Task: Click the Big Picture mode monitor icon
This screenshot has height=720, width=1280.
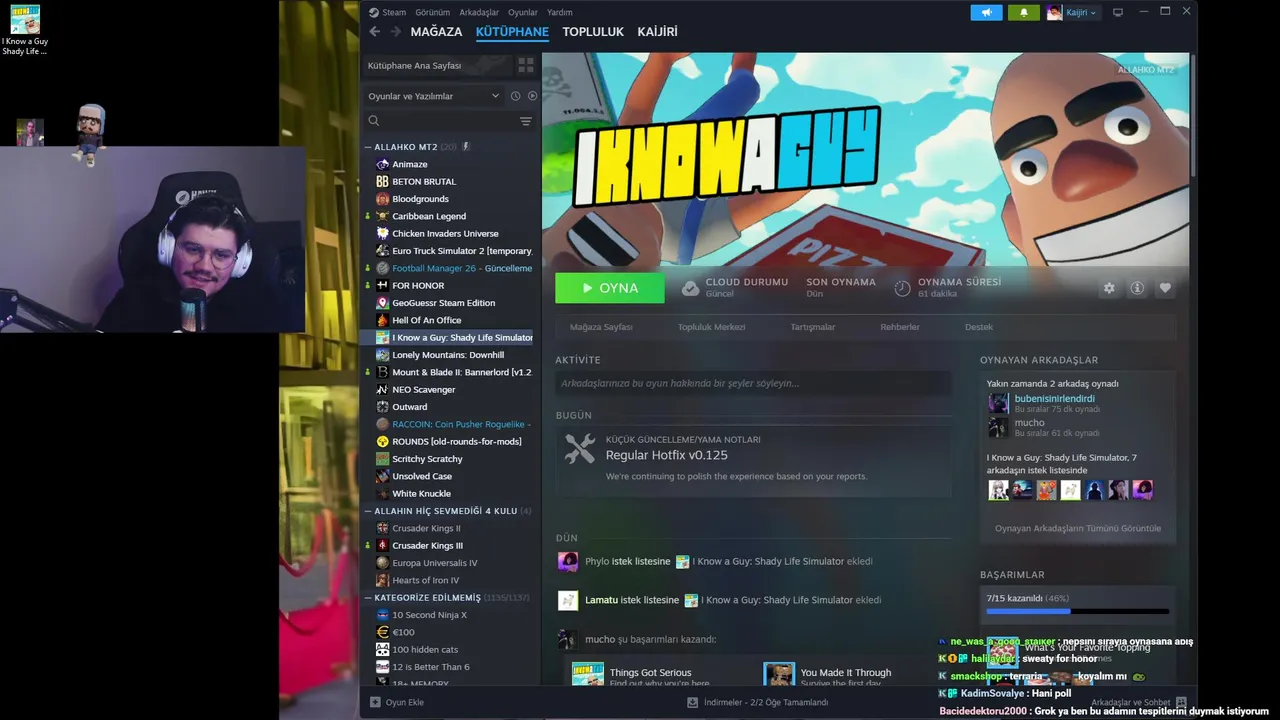Action: [x=1118, y=12]
